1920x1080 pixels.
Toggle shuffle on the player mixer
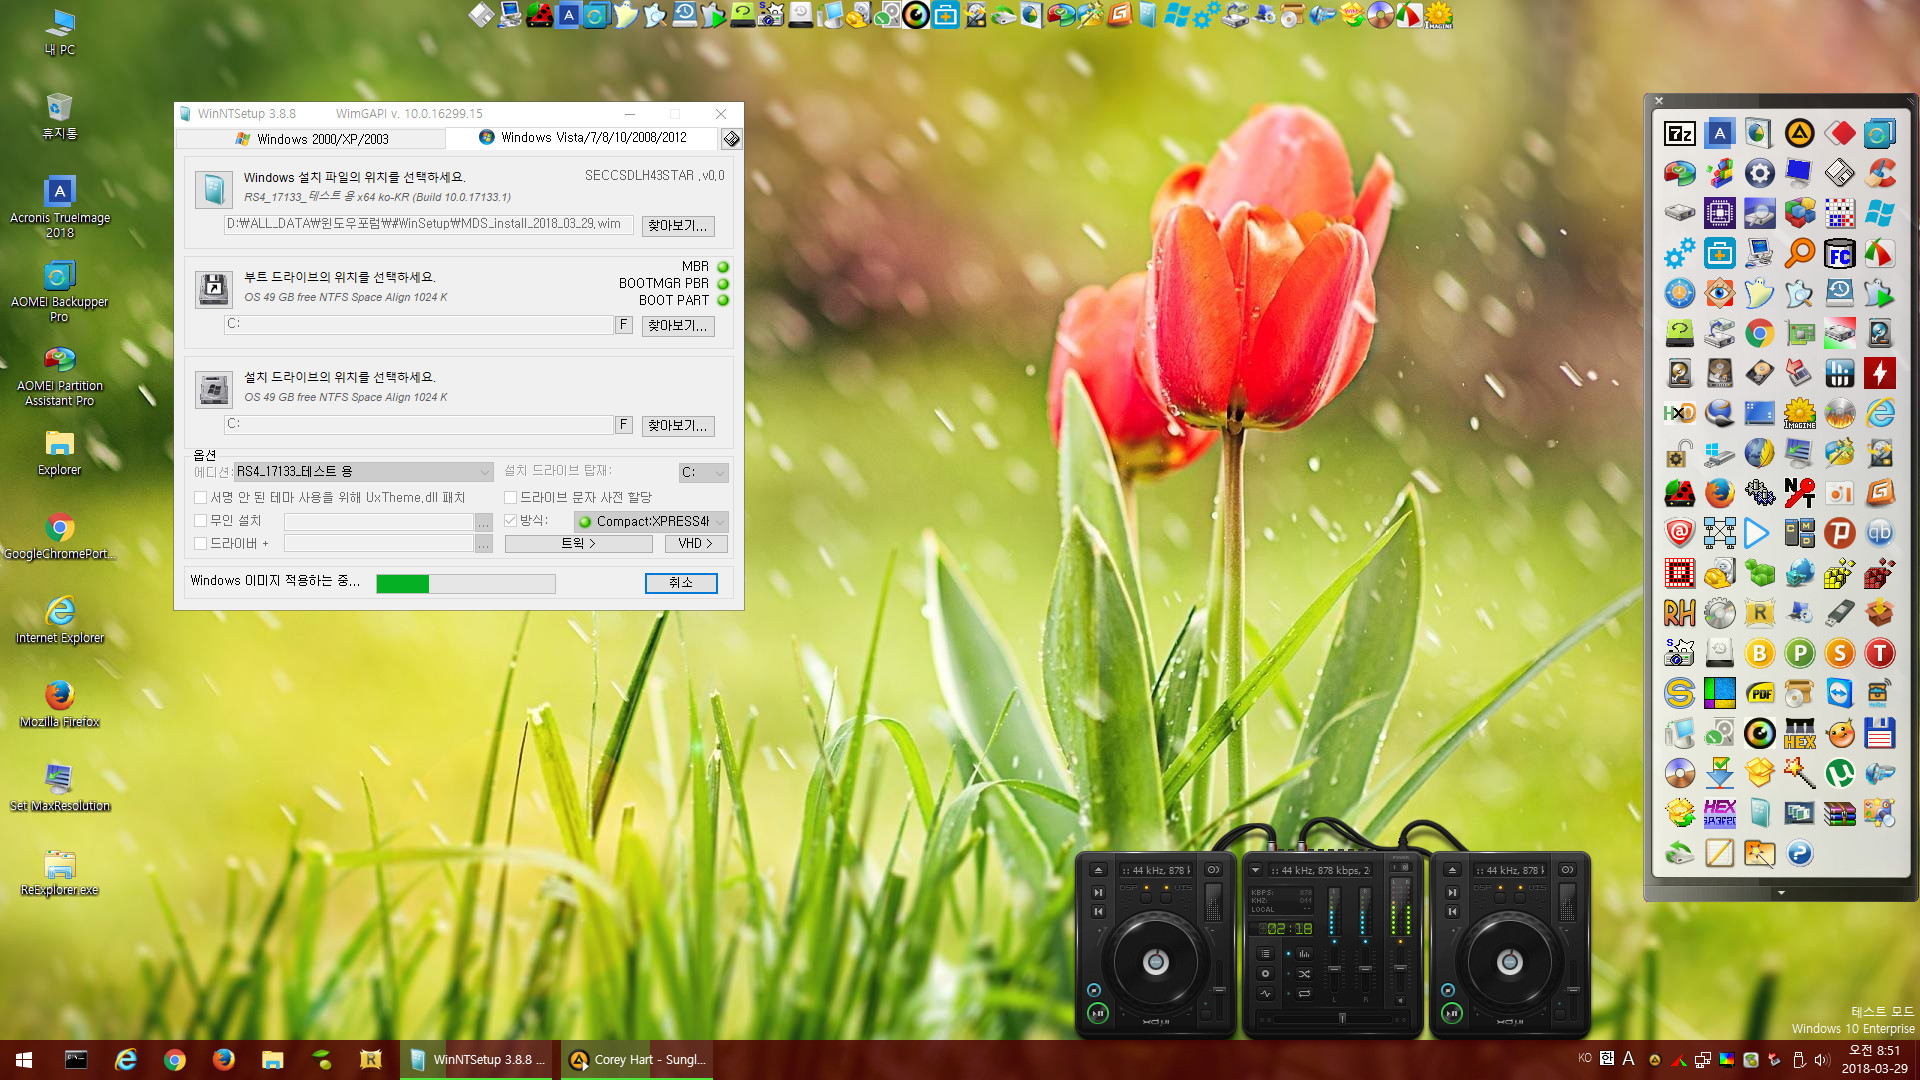1304,974
